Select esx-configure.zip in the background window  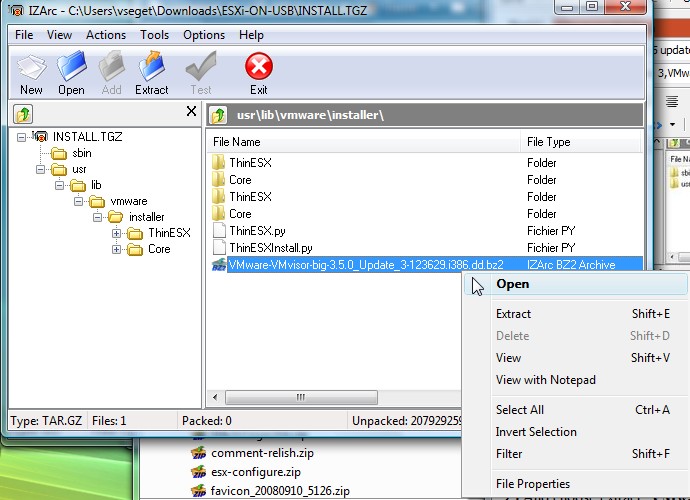click(x=256, y=472)
